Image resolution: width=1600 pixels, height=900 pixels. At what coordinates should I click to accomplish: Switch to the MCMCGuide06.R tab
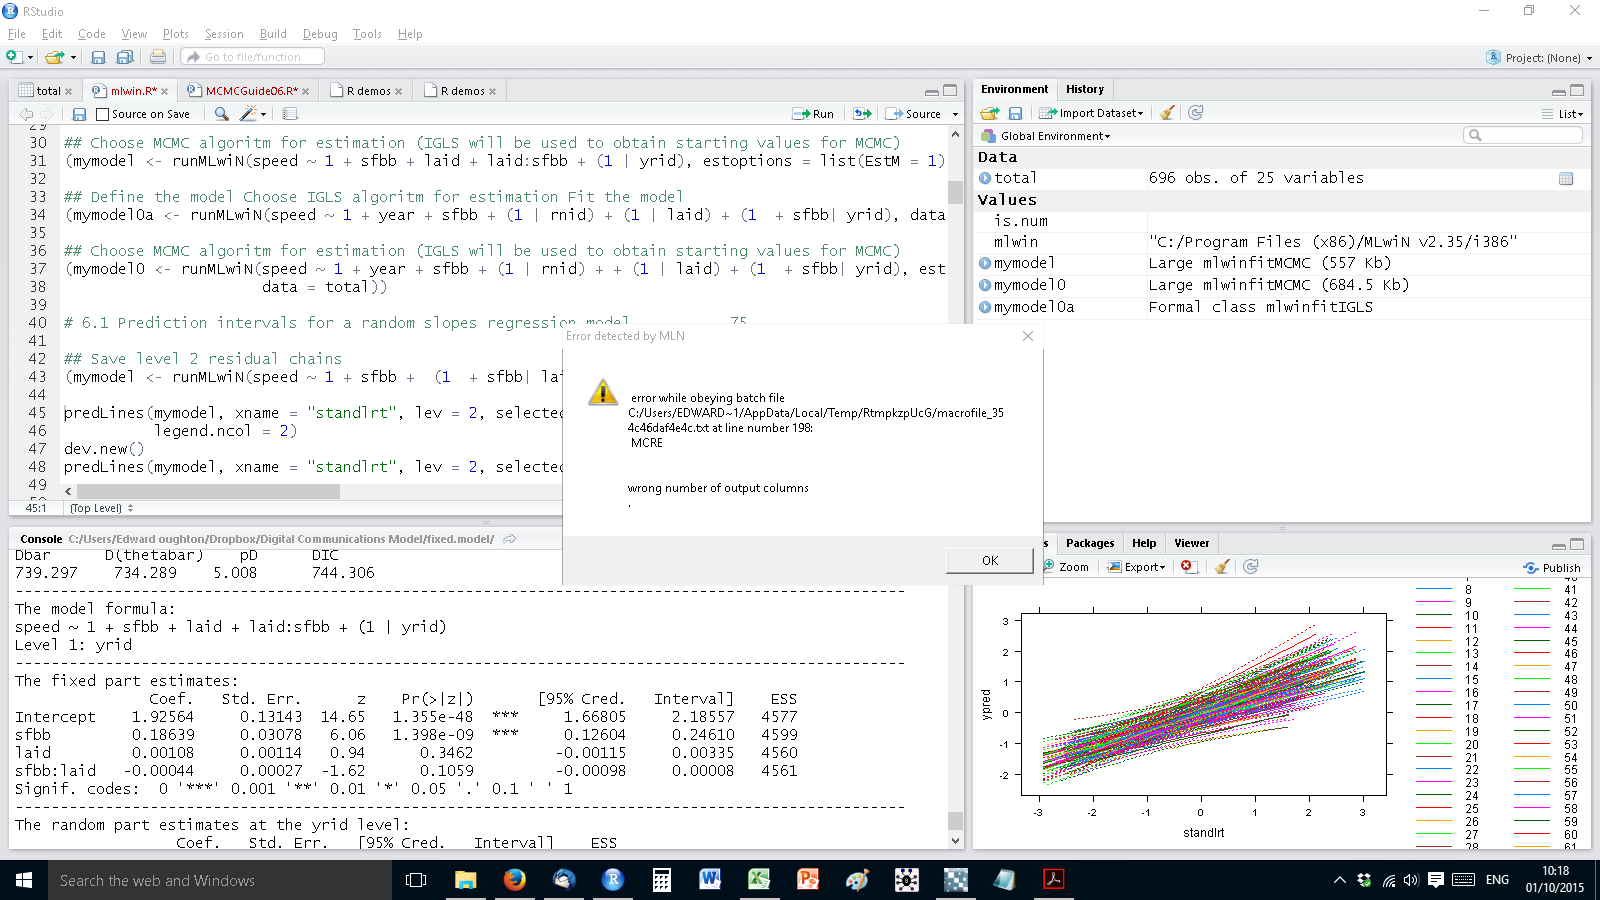(x=250, y=91)
